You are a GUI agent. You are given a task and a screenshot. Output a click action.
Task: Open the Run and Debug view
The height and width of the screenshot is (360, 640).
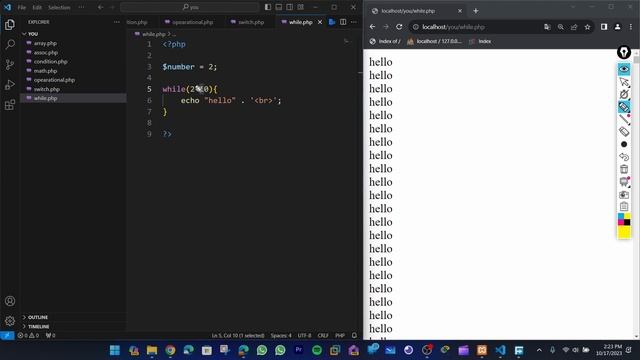(10, 84)
